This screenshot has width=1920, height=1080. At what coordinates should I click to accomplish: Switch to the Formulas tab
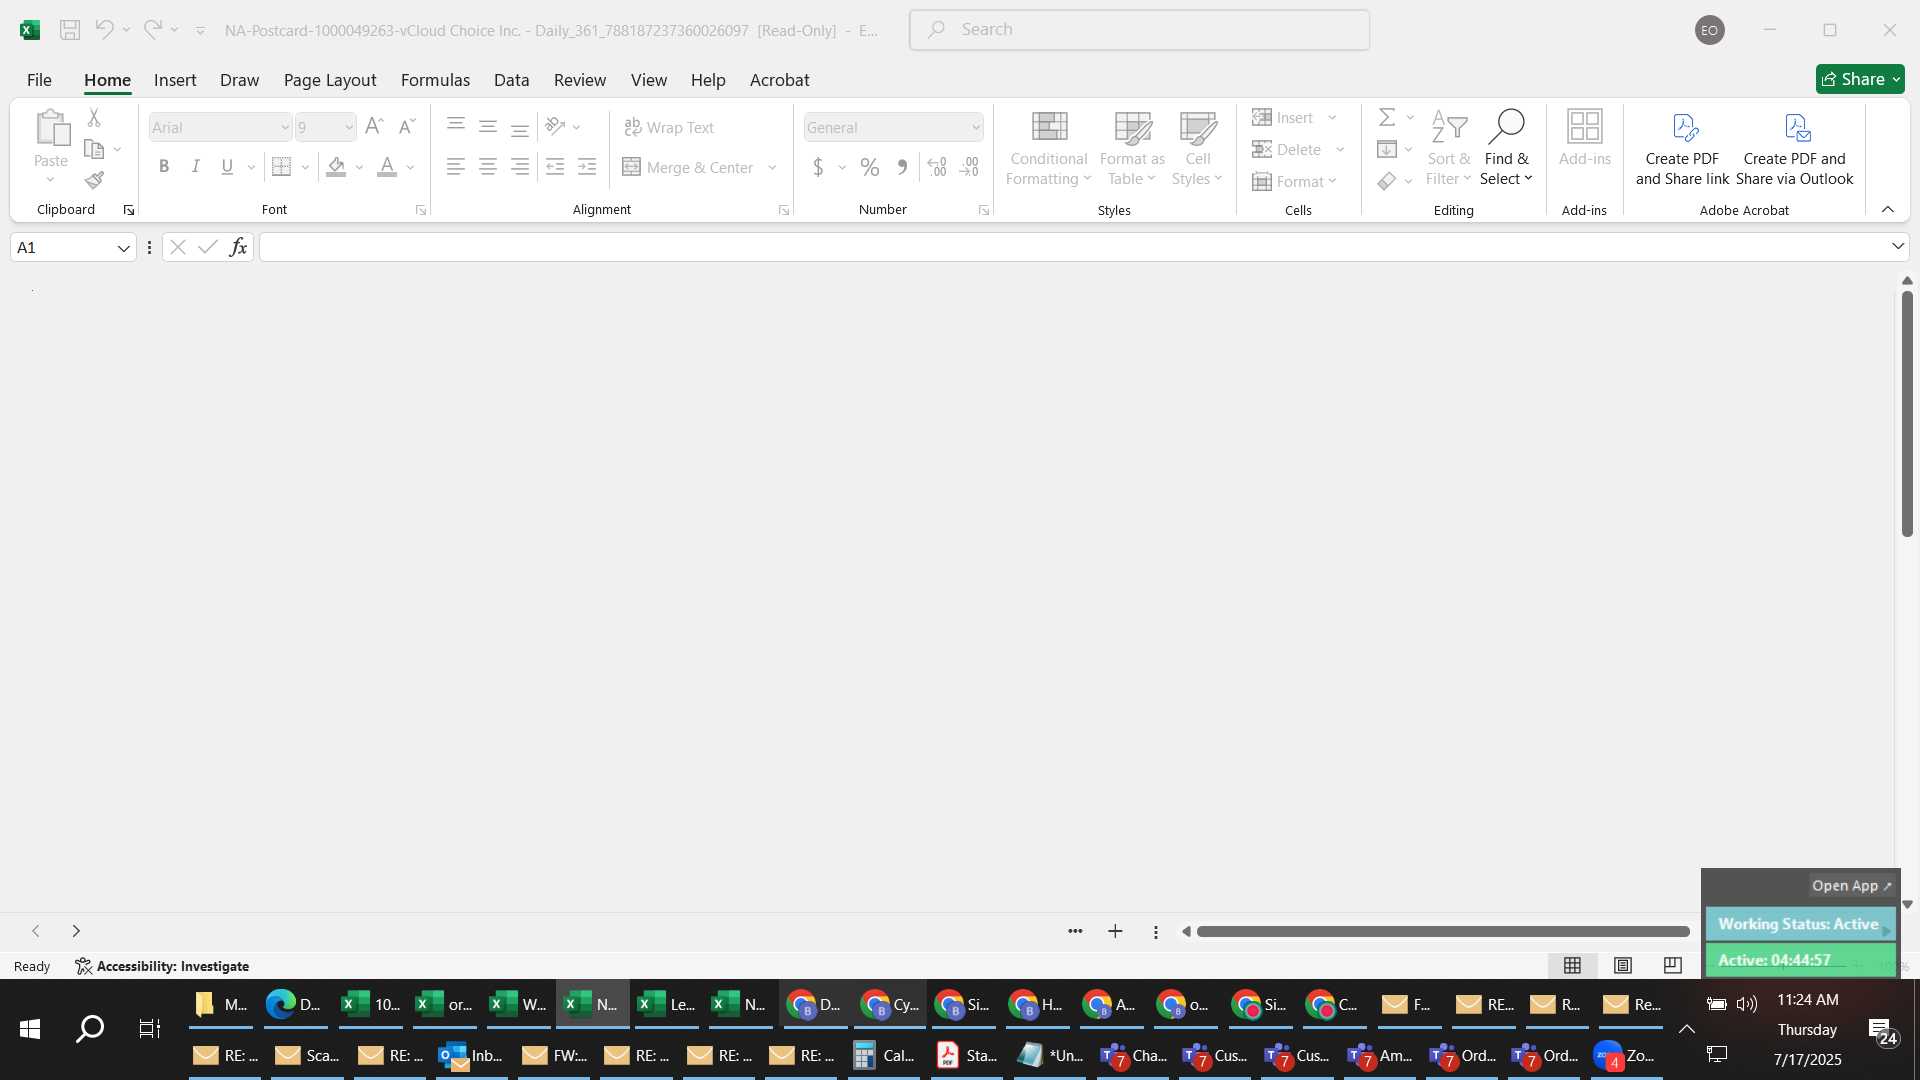(x=435, y=80)
